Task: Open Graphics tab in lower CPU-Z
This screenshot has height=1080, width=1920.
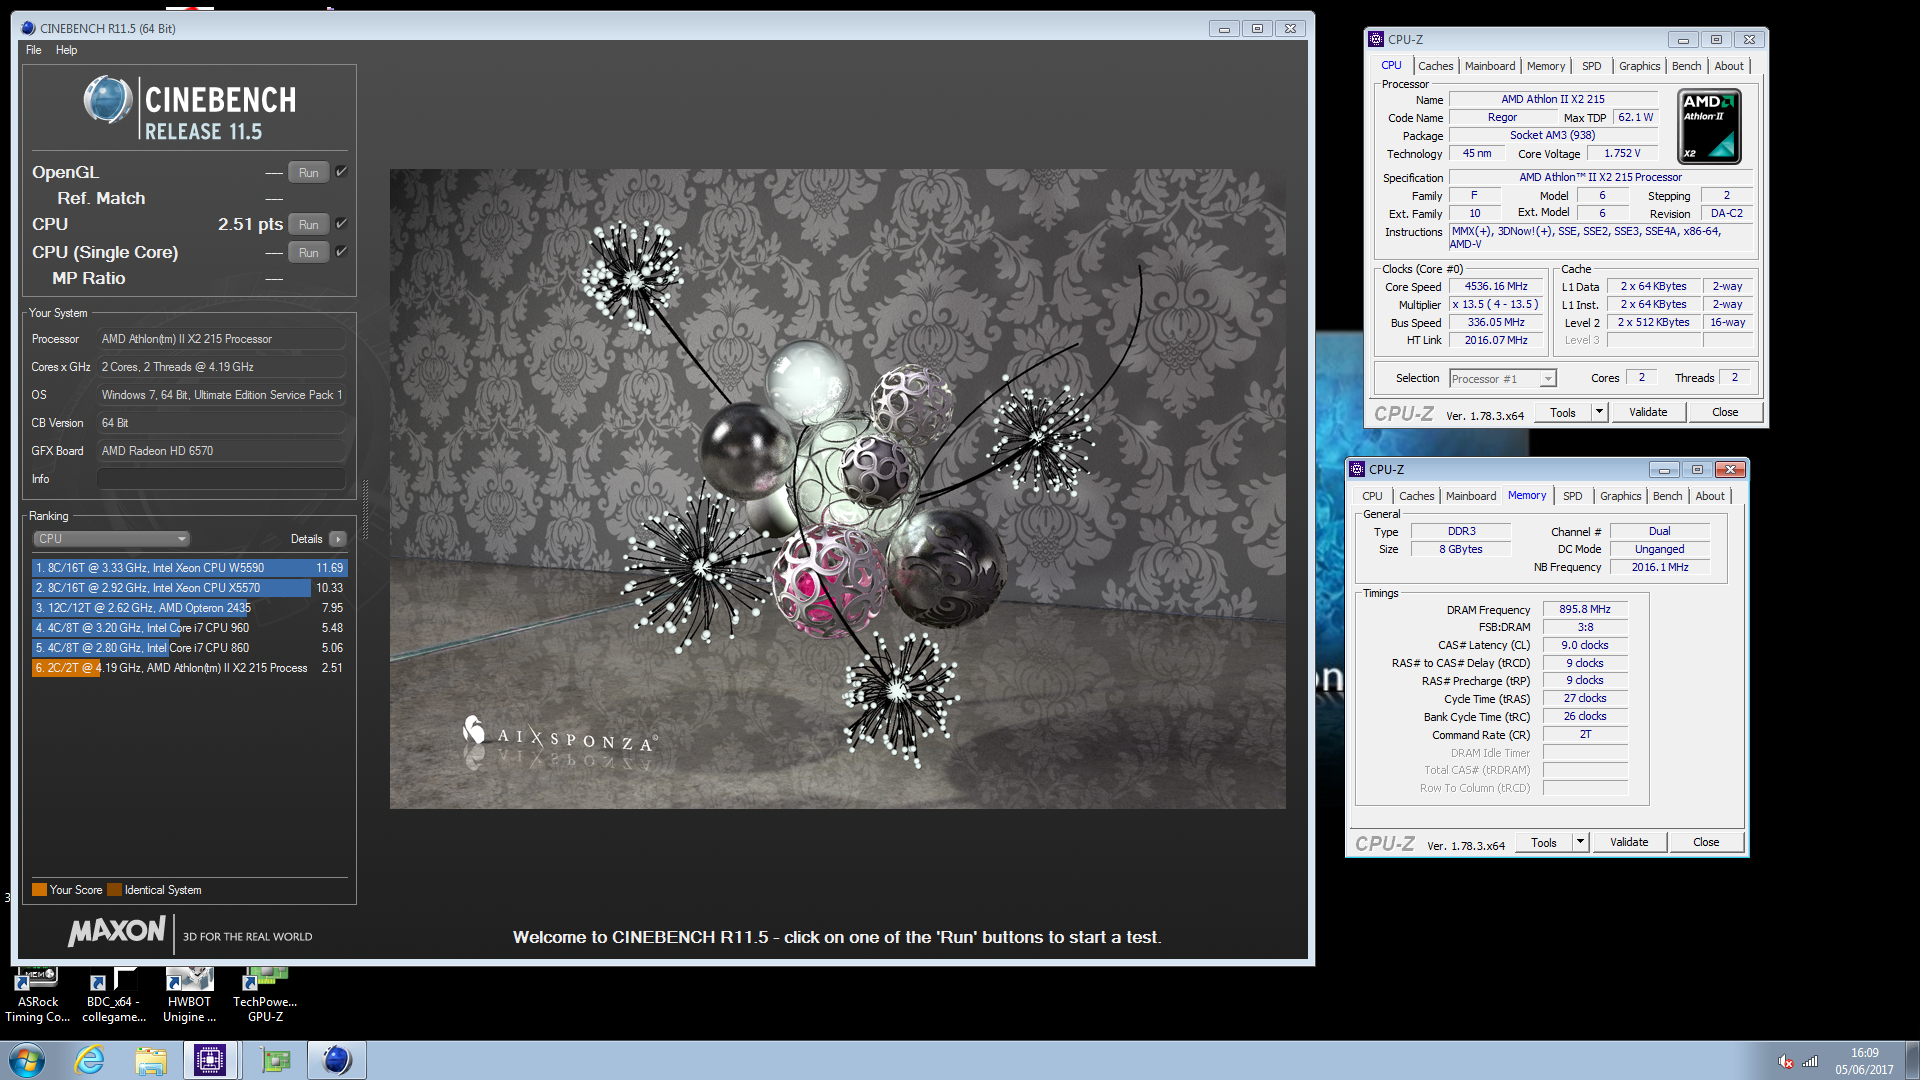Action: pos(1621,496)
